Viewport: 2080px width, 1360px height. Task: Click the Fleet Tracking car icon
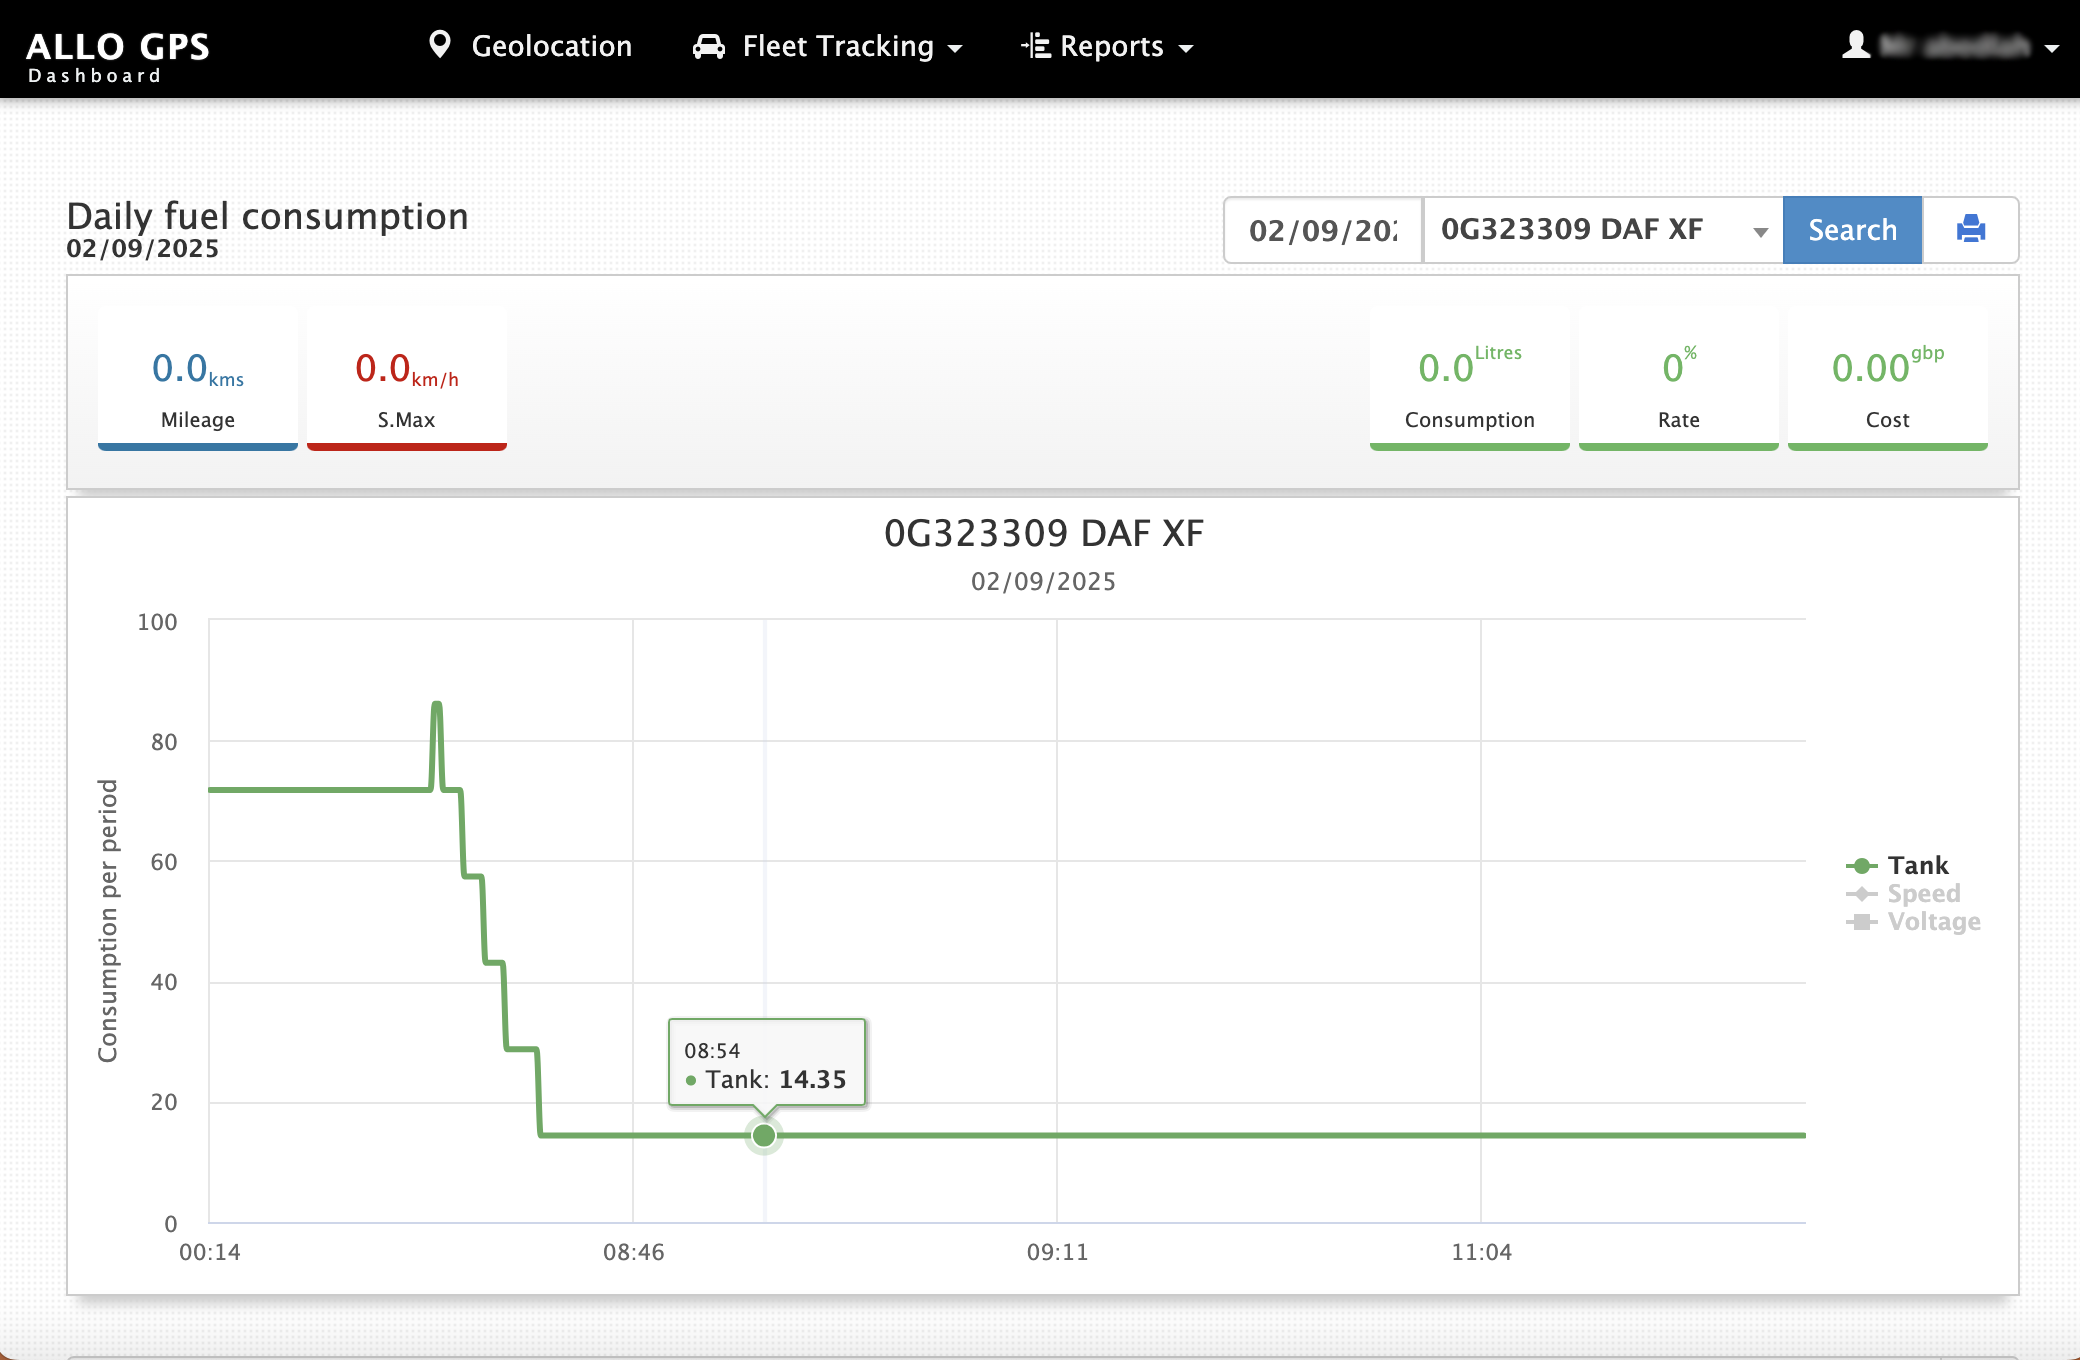tap(709, 47)
